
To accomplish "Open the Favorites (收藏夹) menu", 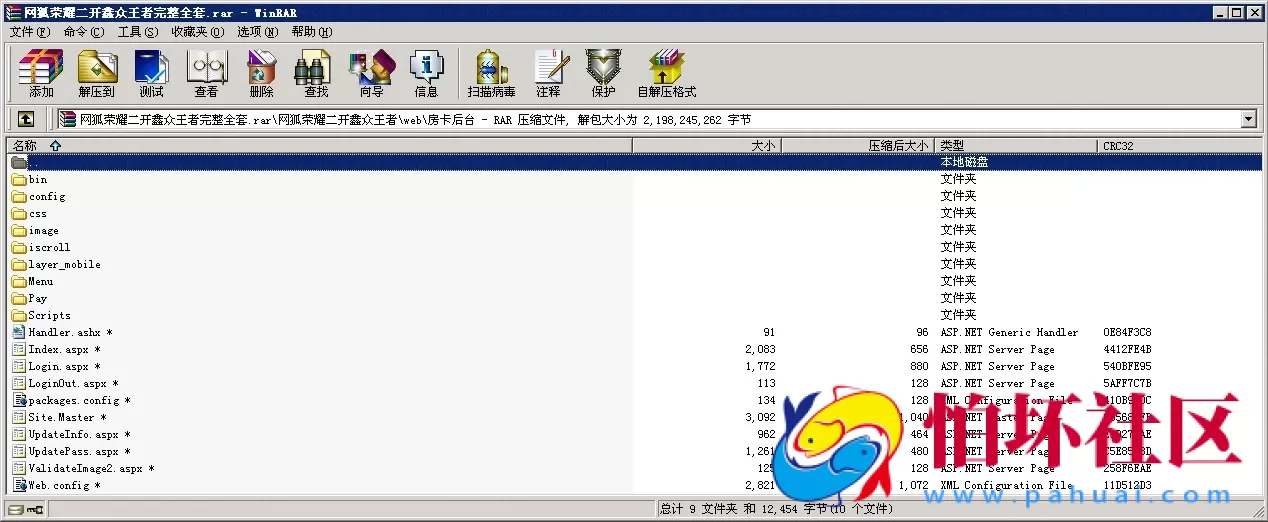I will coord(197,32).
